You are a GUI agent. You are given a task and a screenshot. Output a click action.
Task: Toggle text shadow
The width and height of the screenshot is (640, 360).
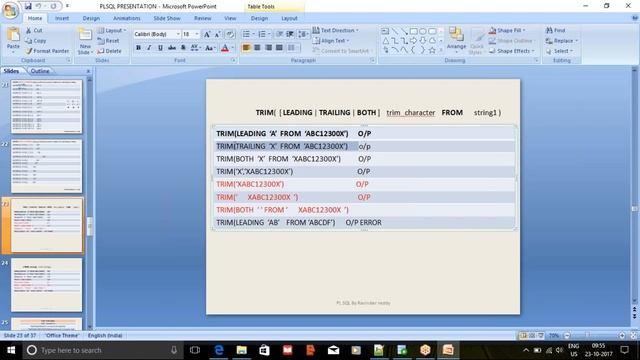point(183,48)
